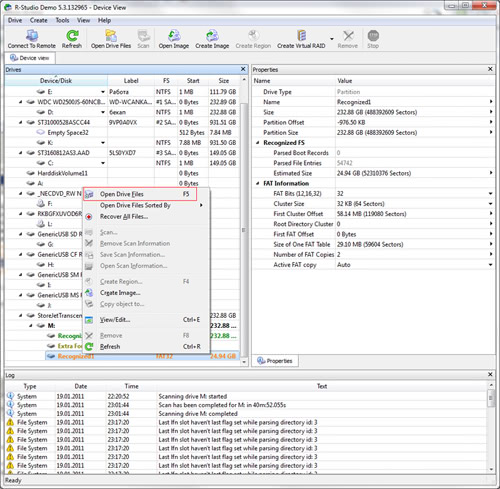Open the FAT Bits value dropdown
The width and height of the screenshot is (500, 489).
pos(491,194)
